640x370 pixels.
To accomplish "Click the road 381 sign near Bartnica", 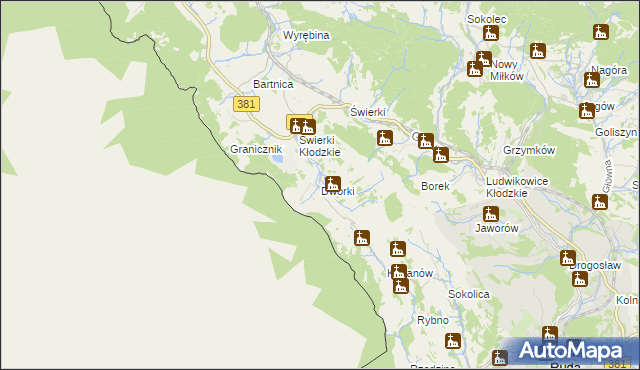I will point(246,104).
